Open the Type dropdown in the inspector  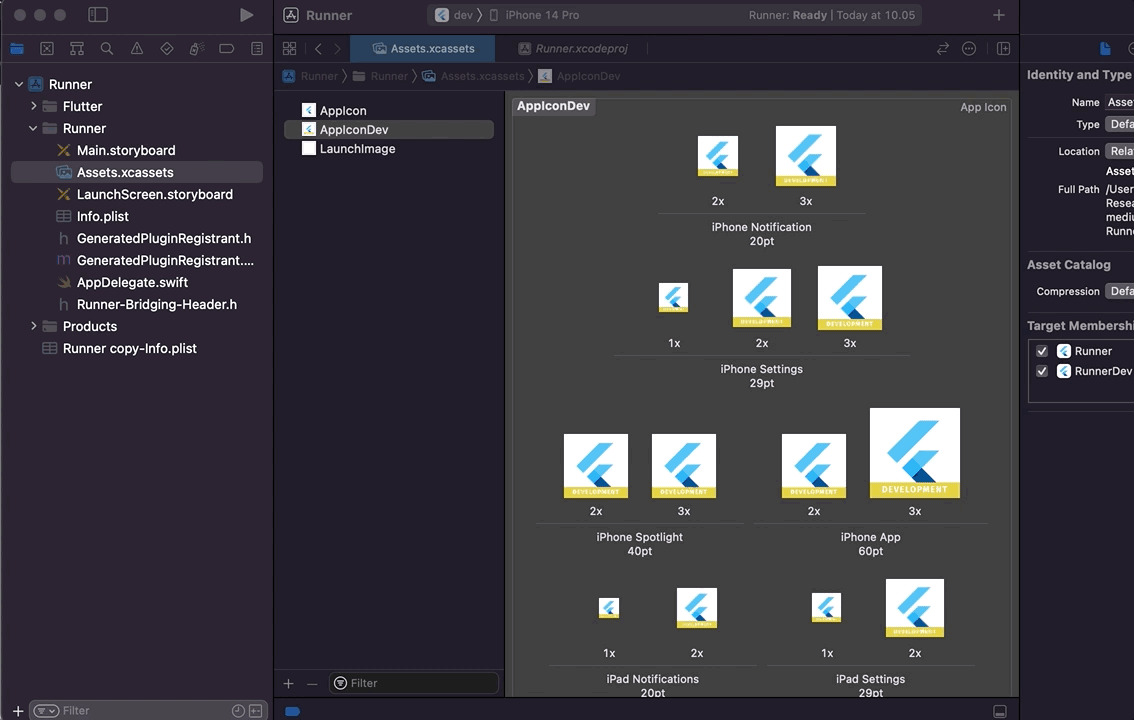click(x=1120, y=124)
